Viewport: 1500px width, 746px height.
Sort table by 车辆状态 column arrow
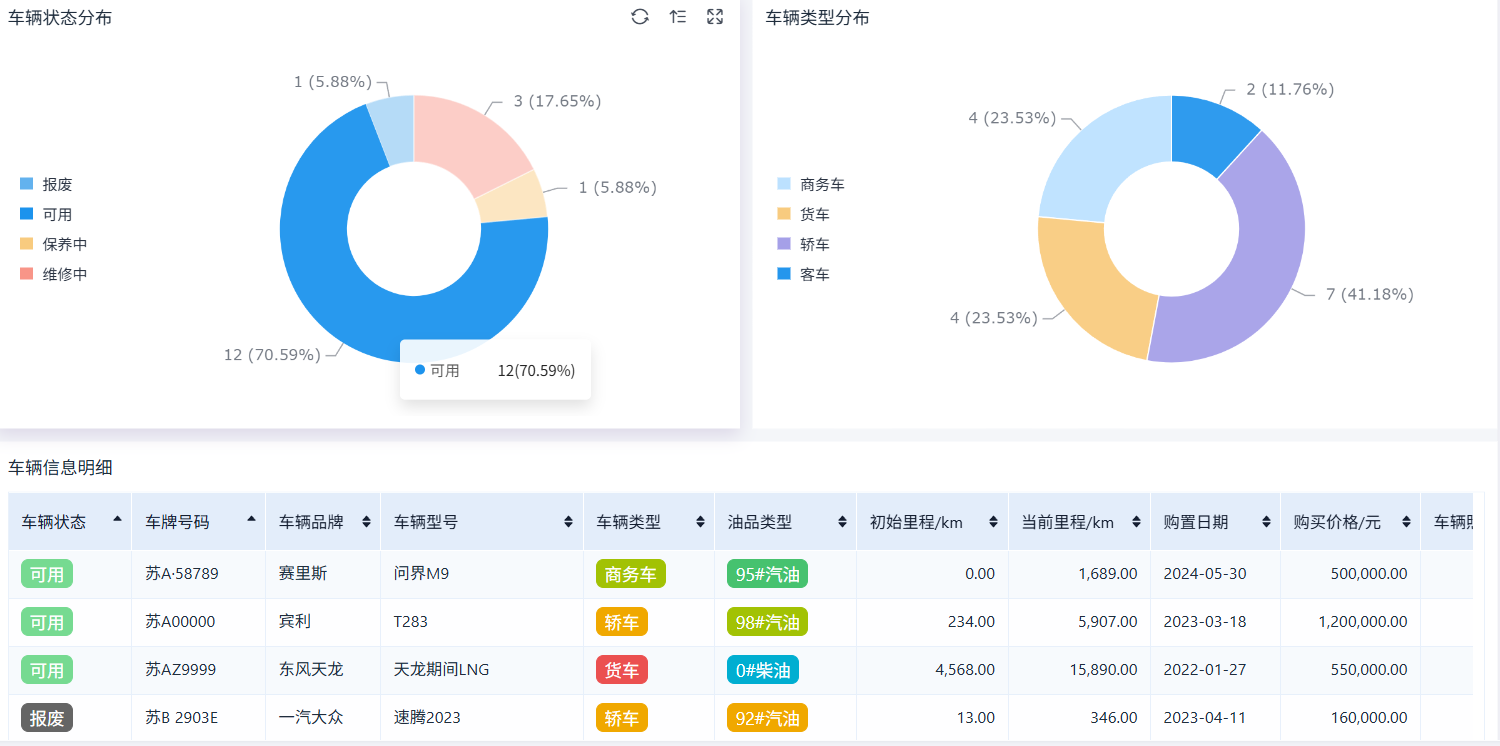point(118,521)
